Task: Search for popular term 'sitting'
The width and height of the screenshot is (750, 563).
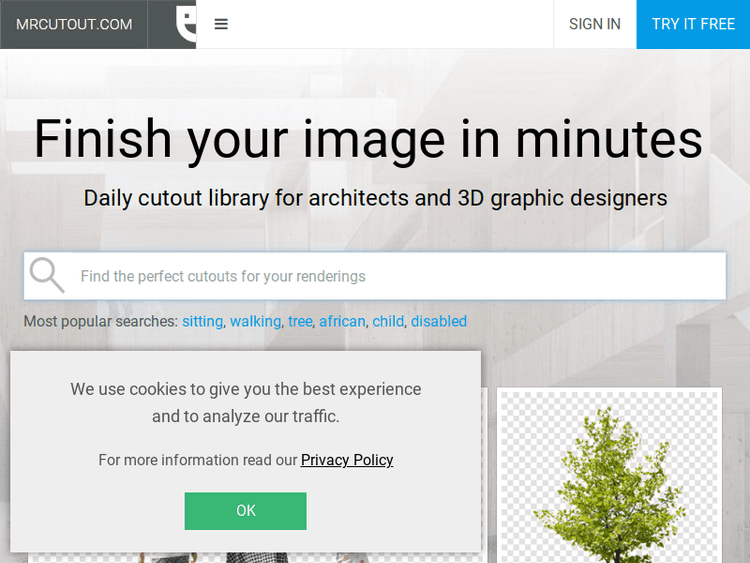Action: point(202,321)
